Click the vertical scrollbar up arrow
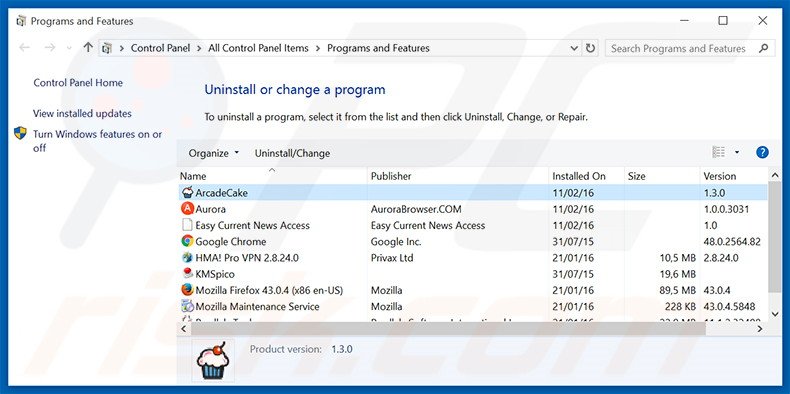This screenshot has height=394, width=790. [x=775, y=175]
